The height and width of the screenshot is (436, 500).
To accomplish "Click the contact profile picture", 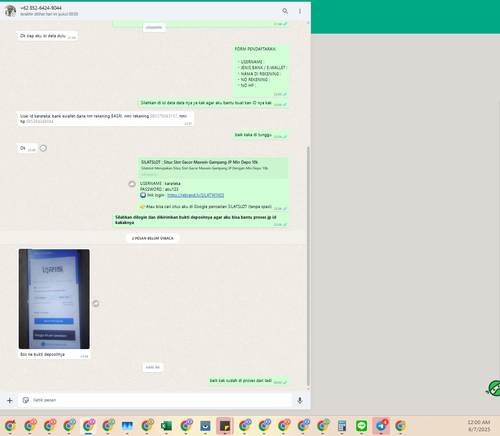I will pyautogui.click(x=10, y=11).
